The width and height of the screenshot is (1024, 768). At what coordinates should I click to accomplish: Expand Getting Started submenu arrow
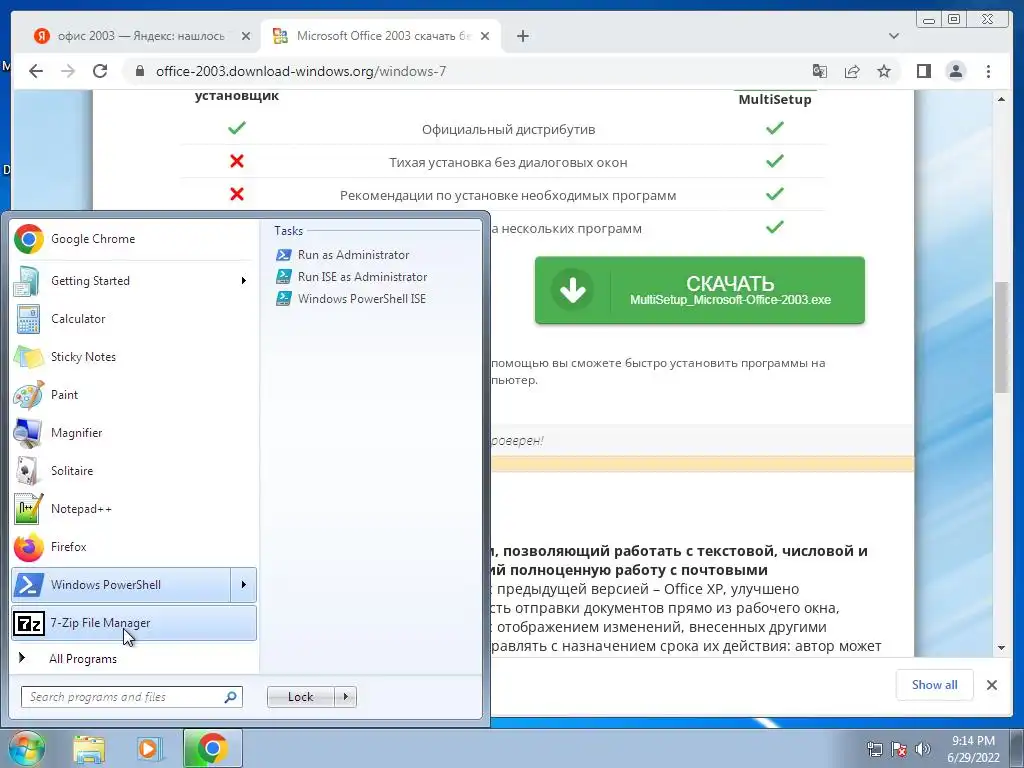pos(244,281)
